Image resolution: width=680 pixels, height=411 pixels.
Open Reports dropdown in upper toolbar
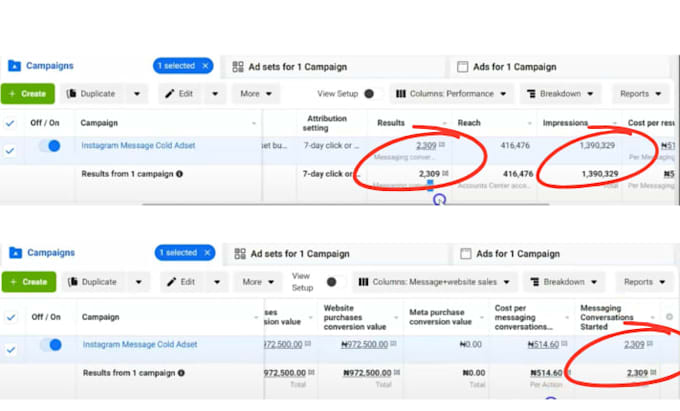(x=640, y=94)
